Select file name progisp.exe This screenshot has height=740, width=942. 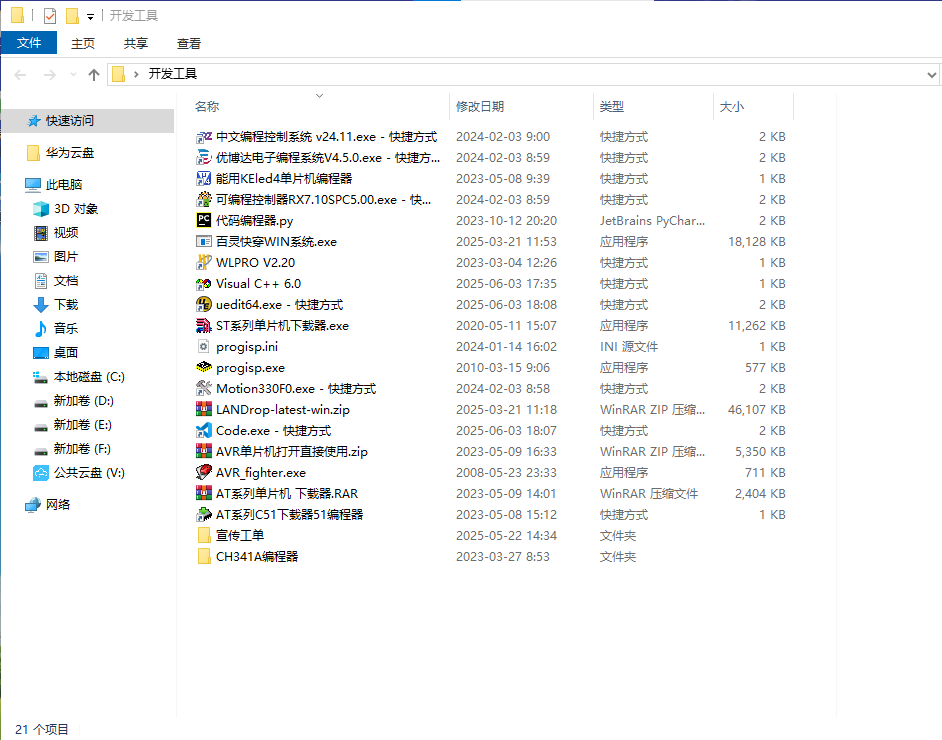point(251,368)
